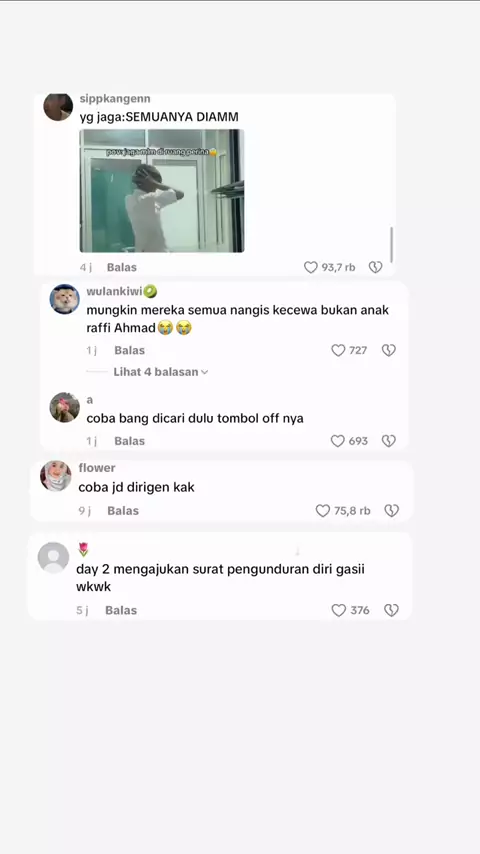The width and height of the screenshot is (480, 854).
Task: Reply to wulankiwi's comment with Balas
Action: tap(130, 350)
